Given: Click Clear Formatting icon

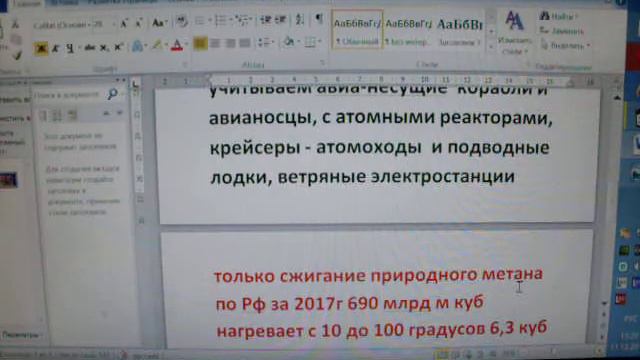Looking at the screenshot, I should [x=182, y=20].
